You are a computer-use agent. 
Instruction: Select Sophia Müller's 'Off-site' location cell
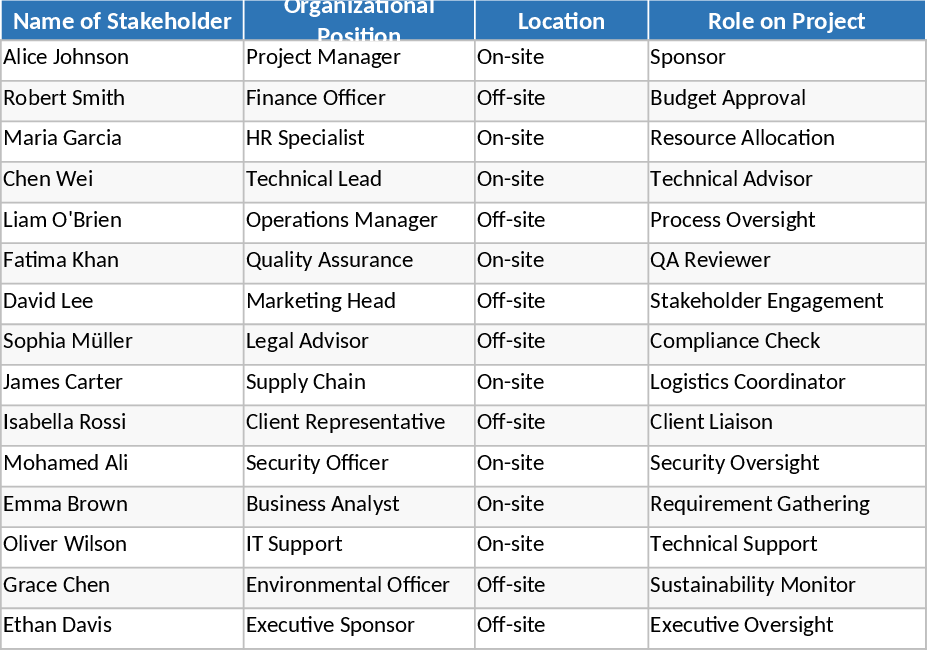[561, 342]
